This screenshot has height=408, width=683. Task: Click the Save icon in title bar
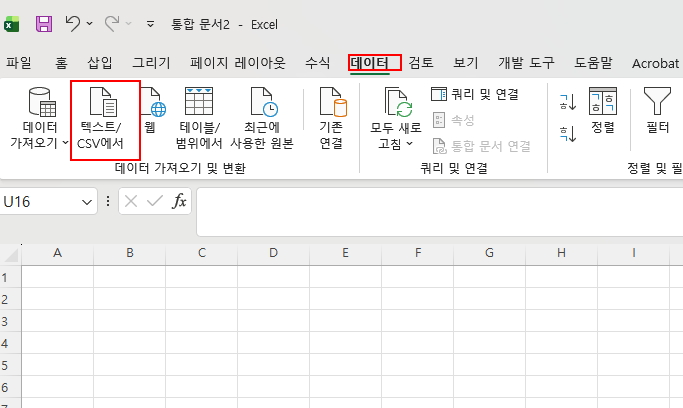(x=44, y=22)
